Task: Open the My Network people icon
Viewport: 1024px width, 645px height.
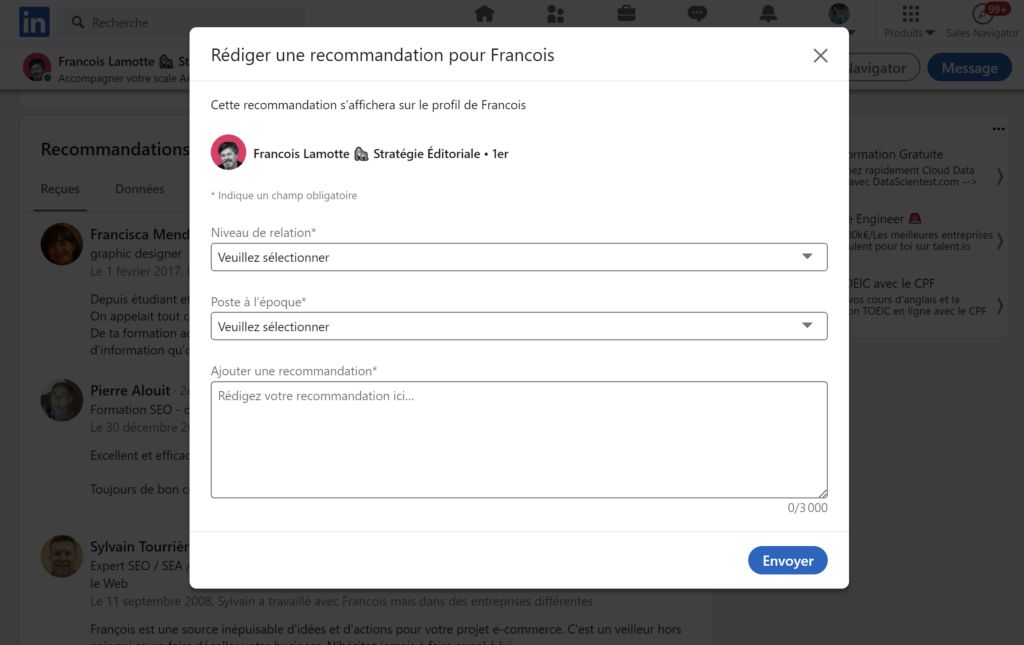Action: coord(556,14)
